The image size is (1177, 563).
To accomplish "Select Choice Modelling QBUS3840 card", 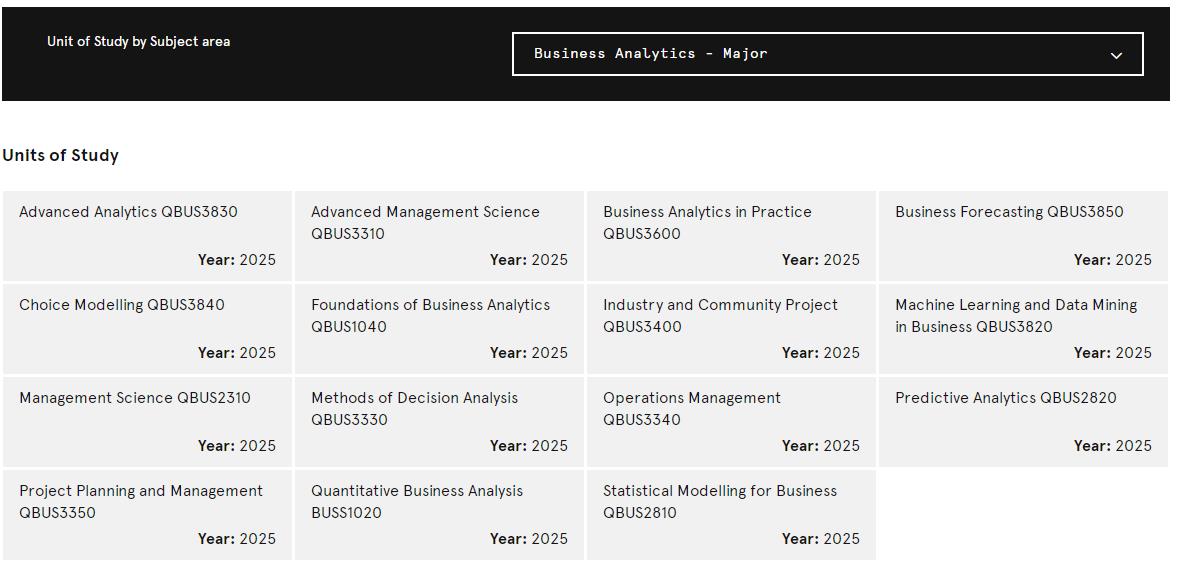I will [x=147, y=329].
